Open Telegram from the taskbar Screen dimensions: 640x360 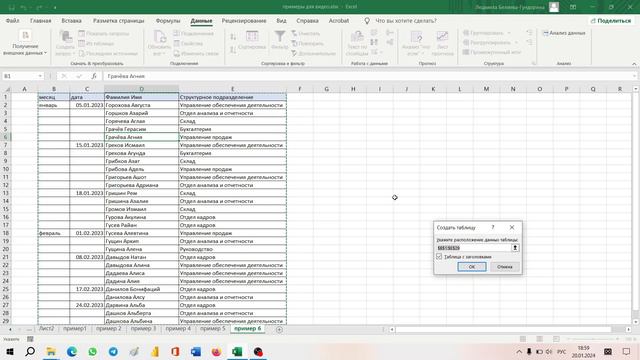coord(113,351)
